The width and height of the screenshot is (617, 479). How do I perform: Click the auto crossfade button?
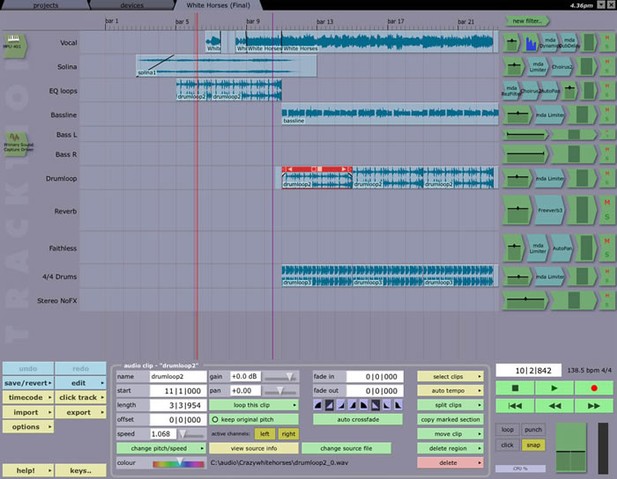[357, 419]
